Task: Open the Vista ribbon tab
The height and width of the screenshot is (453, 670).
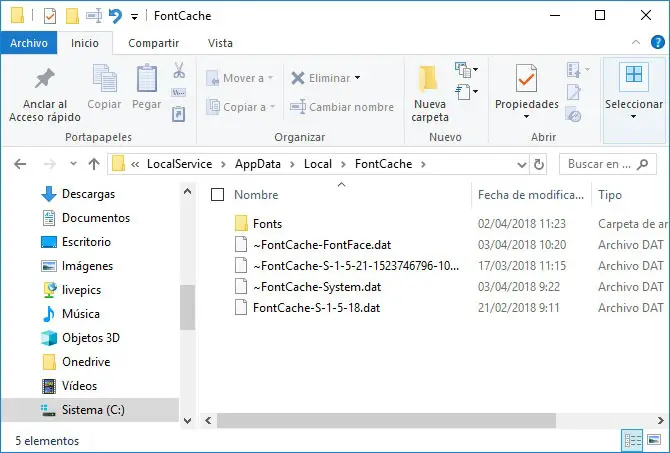Action: click(x=220, y=43)
